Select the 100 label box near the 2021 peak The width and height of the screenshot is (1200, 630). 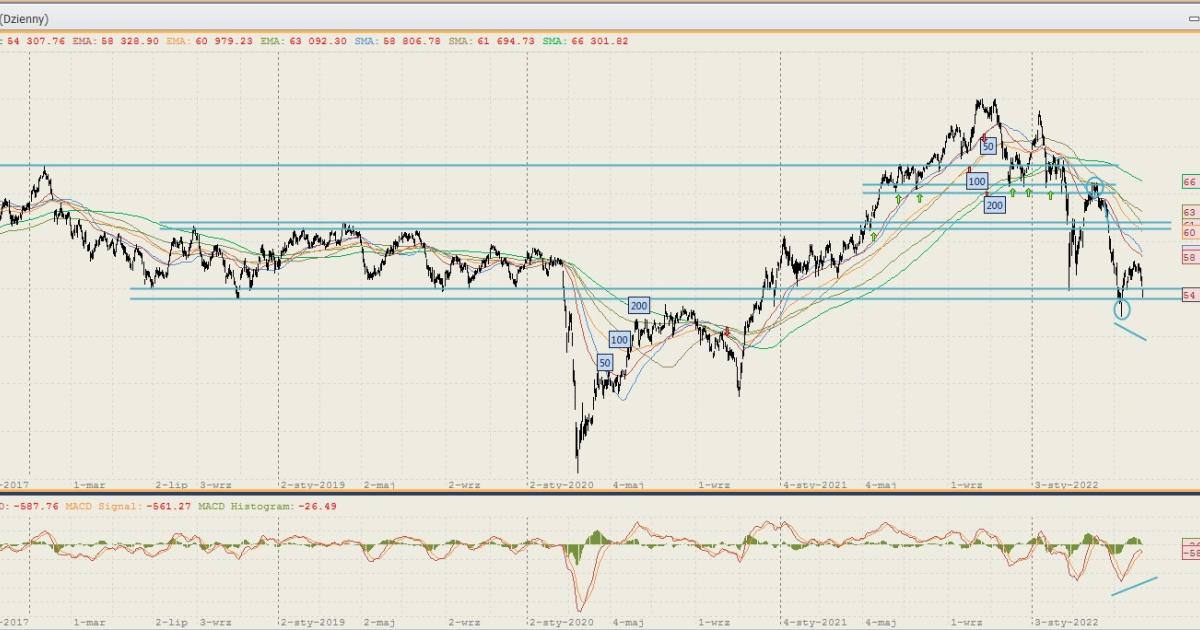tap(977, 181)
